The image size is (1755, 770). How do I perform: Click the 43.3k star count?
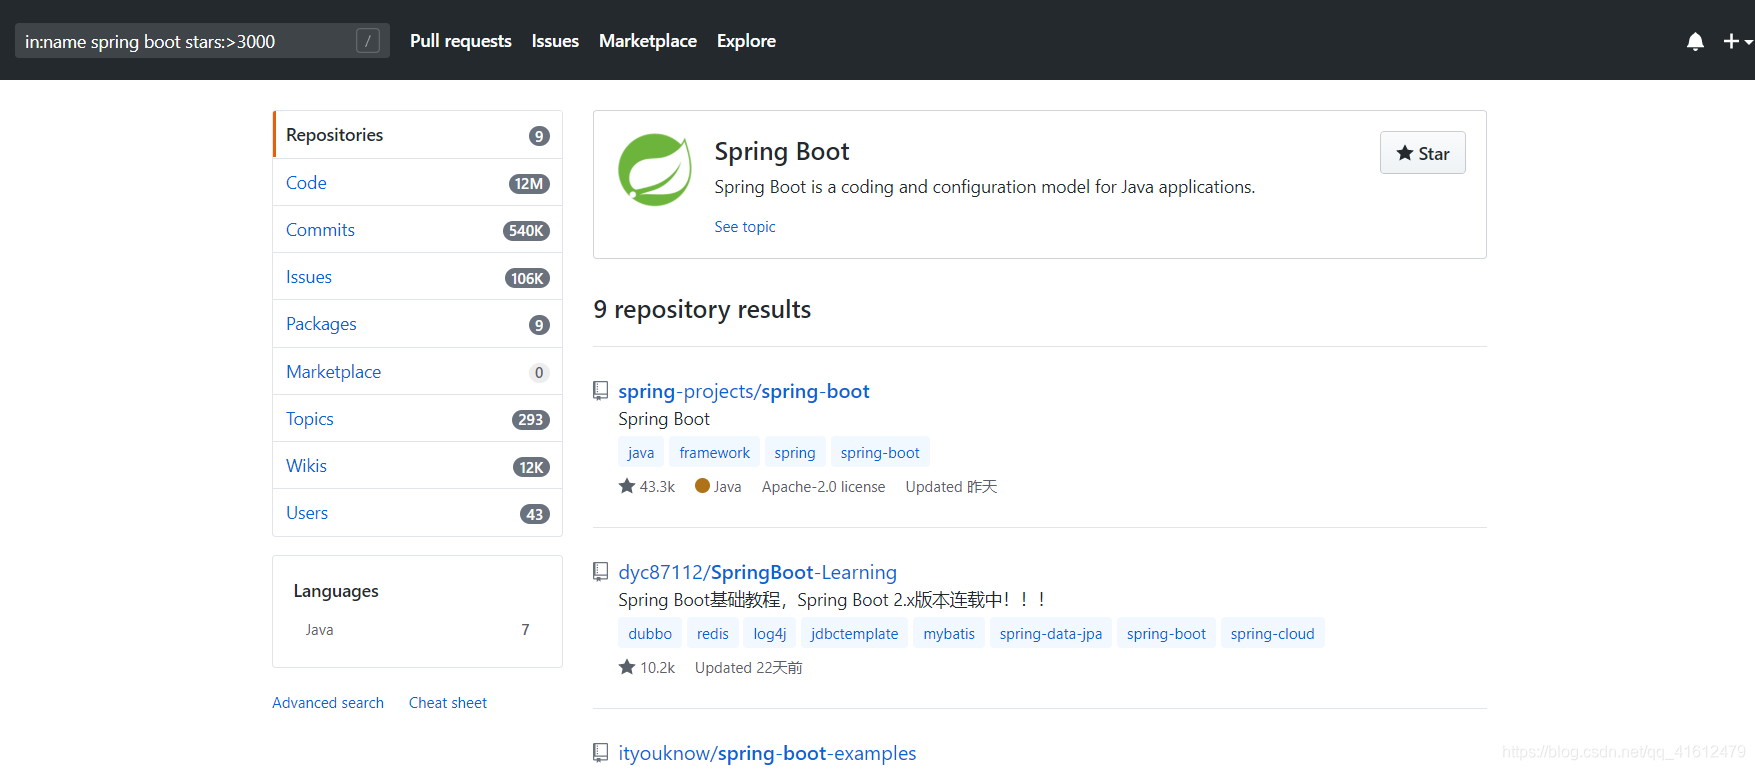(x=647, y=486)
